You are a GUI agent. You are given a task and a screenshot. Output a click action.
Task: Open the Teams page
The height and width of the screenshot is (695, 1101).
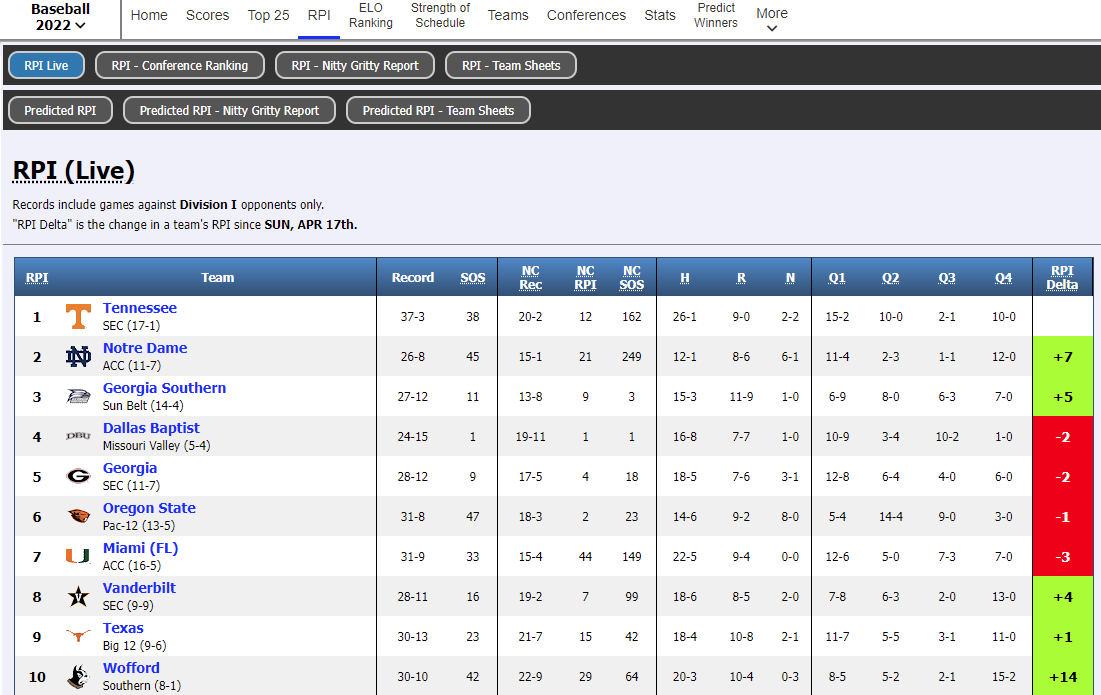click(x=508, y=15)
